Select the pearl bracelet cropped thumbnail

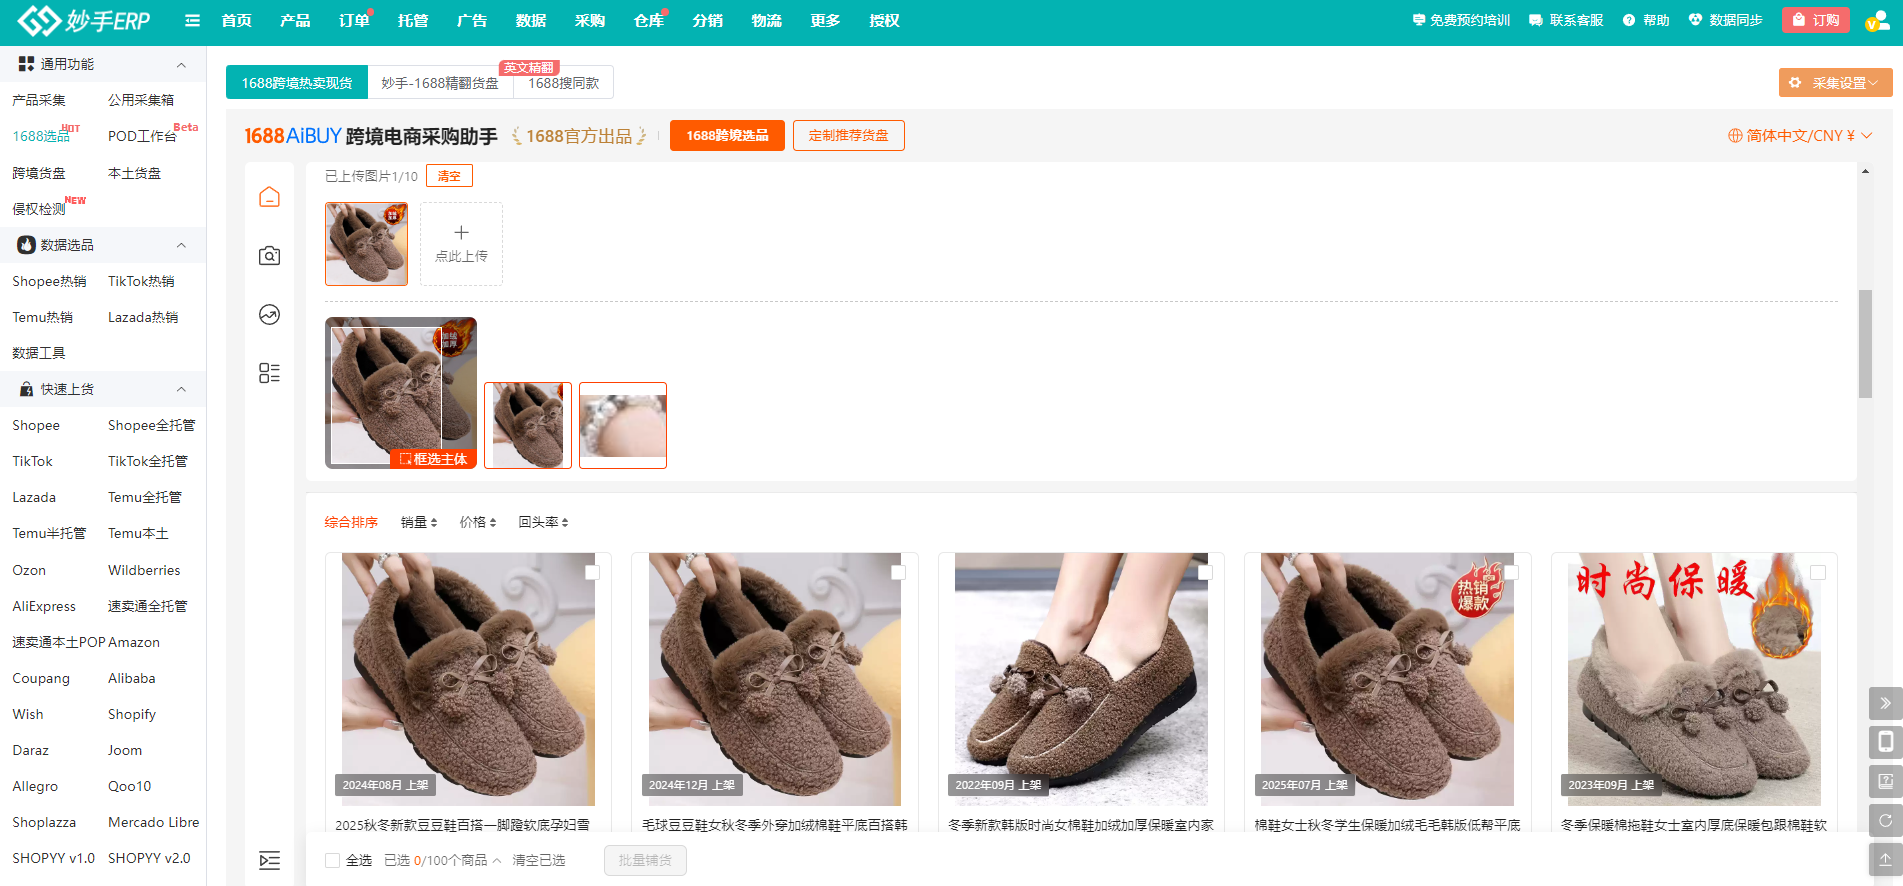click(x=623, y=425)
